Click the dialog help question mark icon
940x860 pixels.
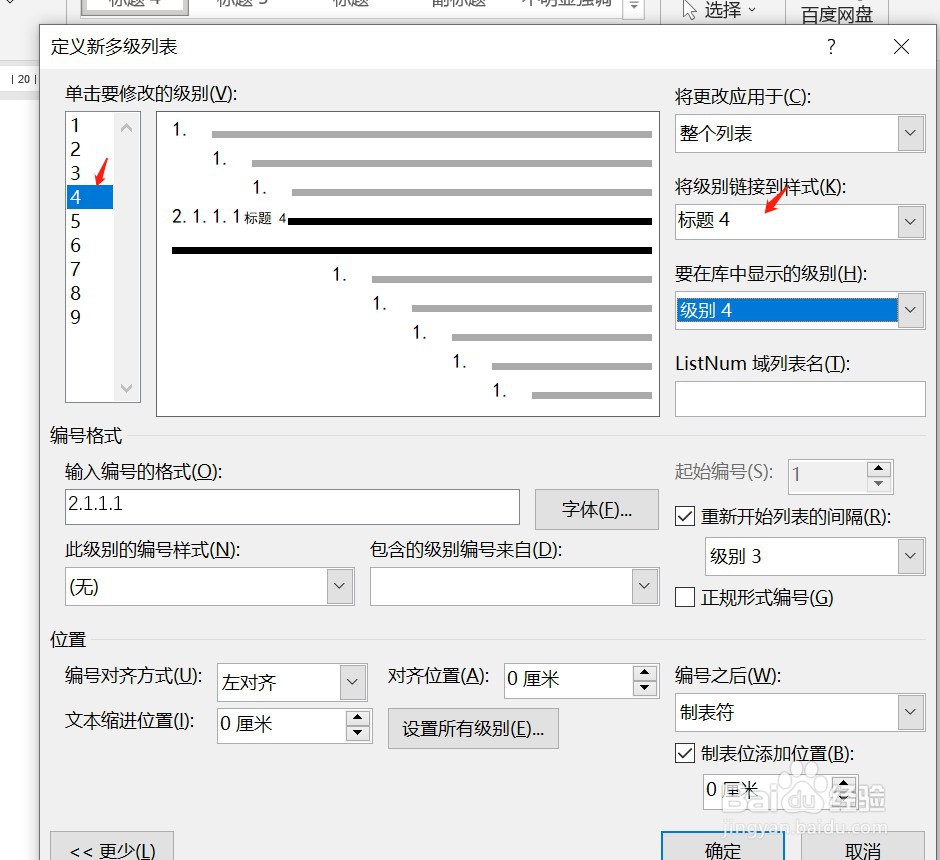pos(831,46)
